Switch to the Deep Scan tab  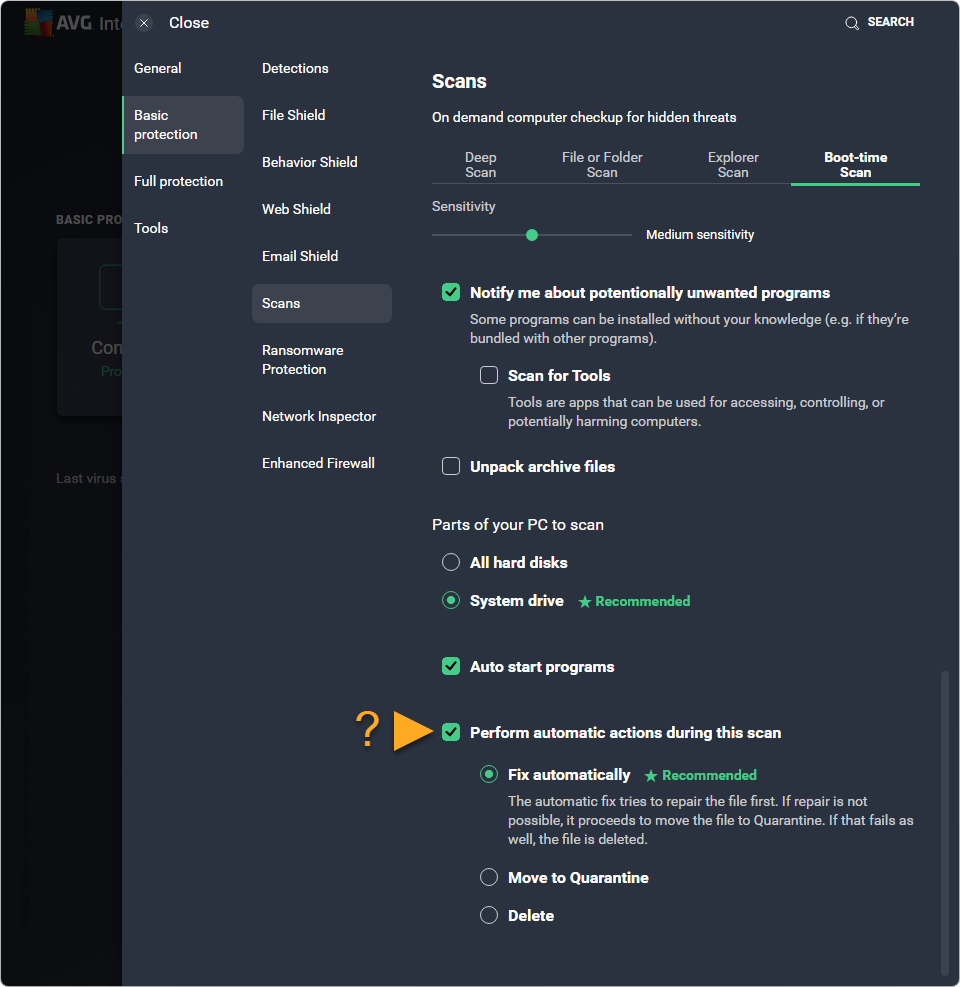pos(480,165)
